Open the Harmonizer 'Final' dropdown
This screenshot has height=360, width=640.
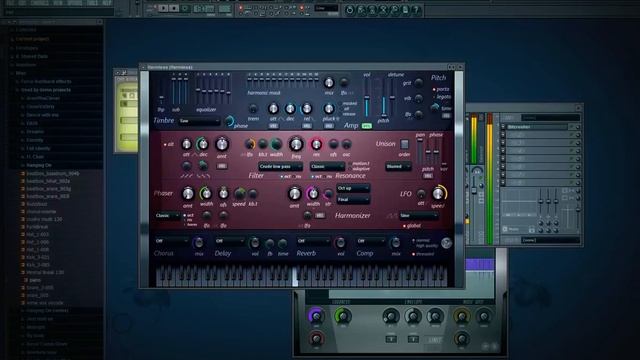pyautogui.click(x=353, y=200)
